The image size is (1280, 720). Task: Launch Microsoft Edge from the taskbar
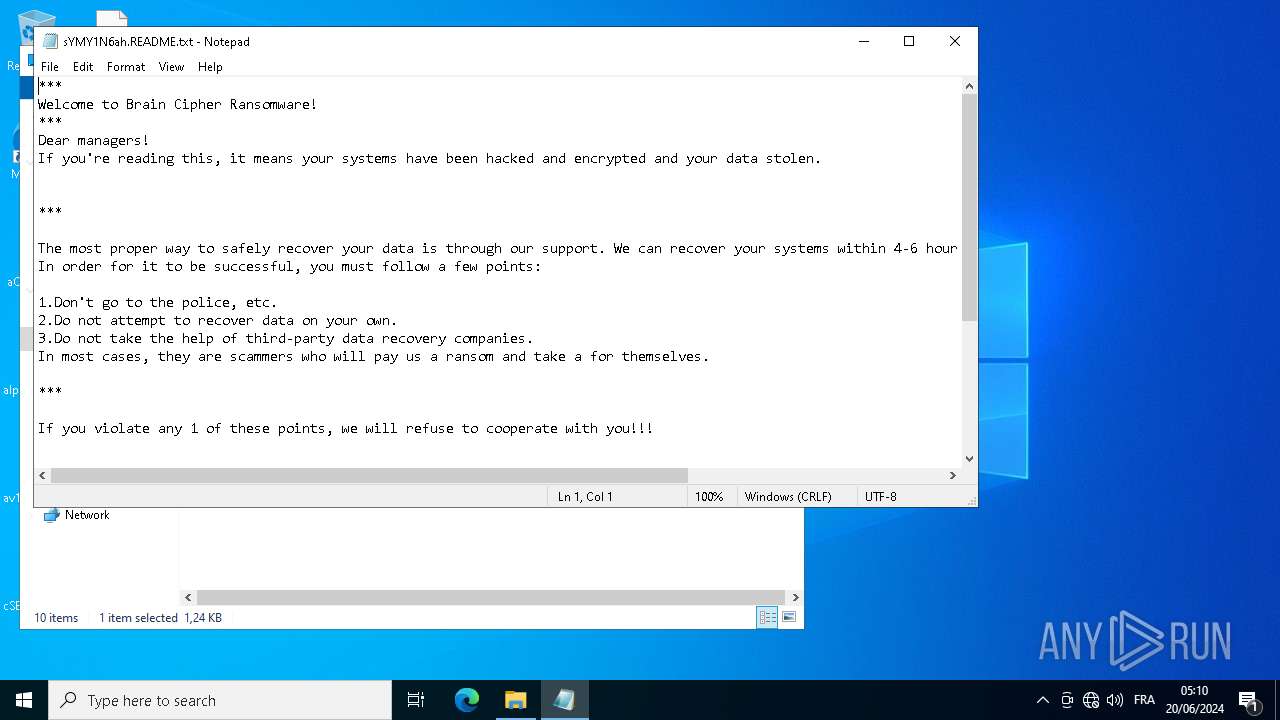[467, 700]
